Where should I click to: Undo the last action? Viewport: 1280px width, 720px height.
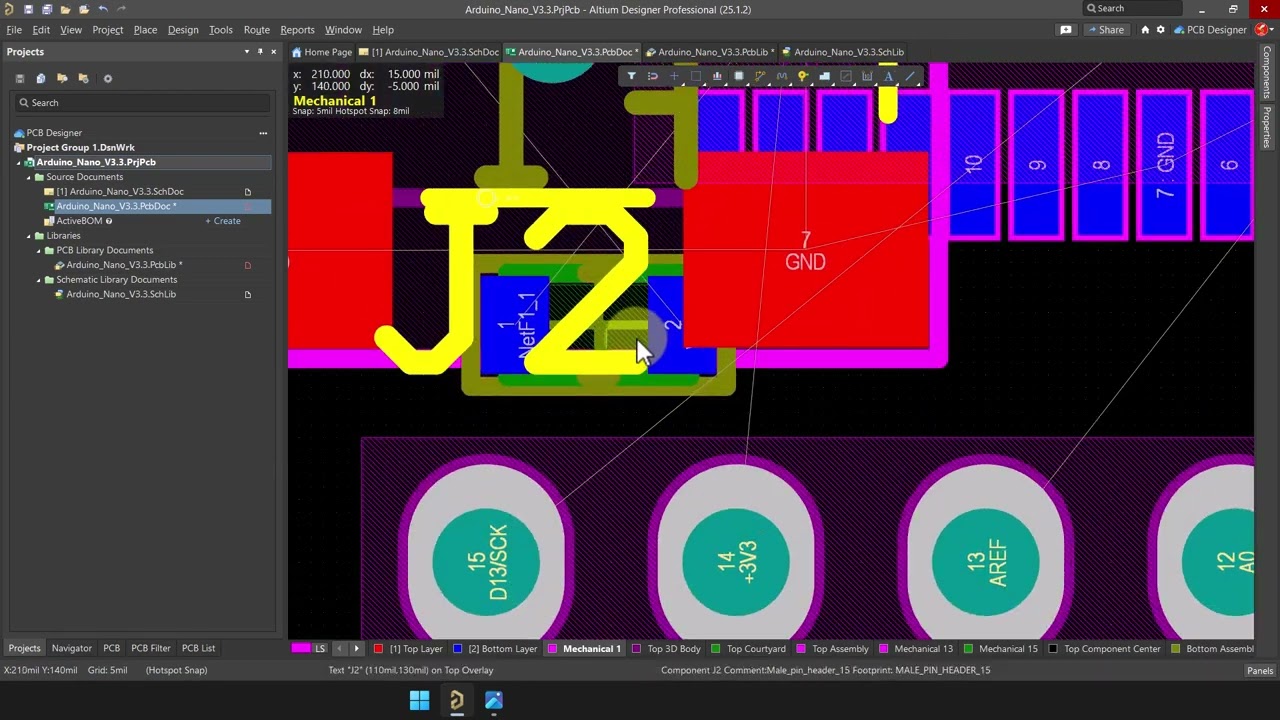[102, 9]
